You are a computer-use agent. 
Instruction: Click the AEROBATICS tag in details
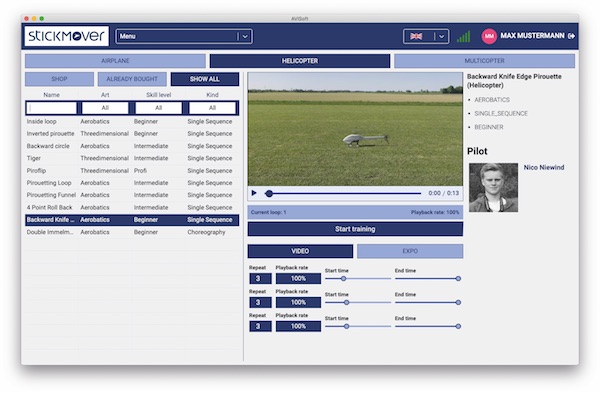[x=492, y=99]
